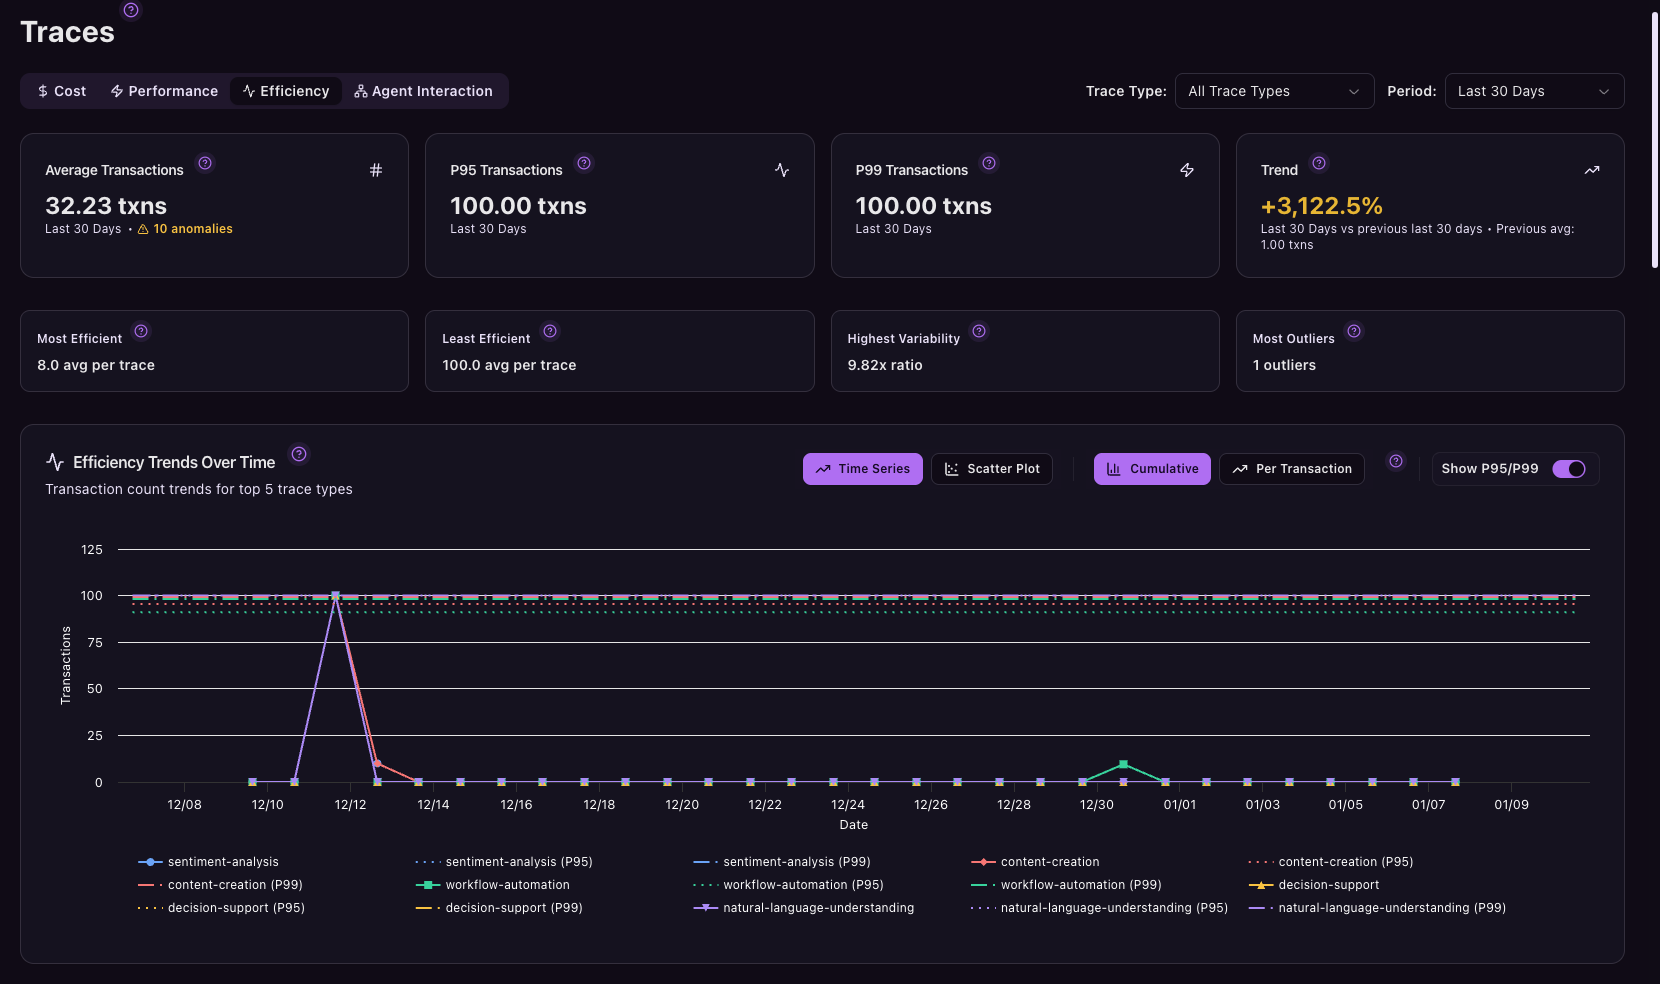This screenshot has width=1660, height=984.
Task: Click help icon next to Efficiency Trends title
Action: (x=299, y=454)
